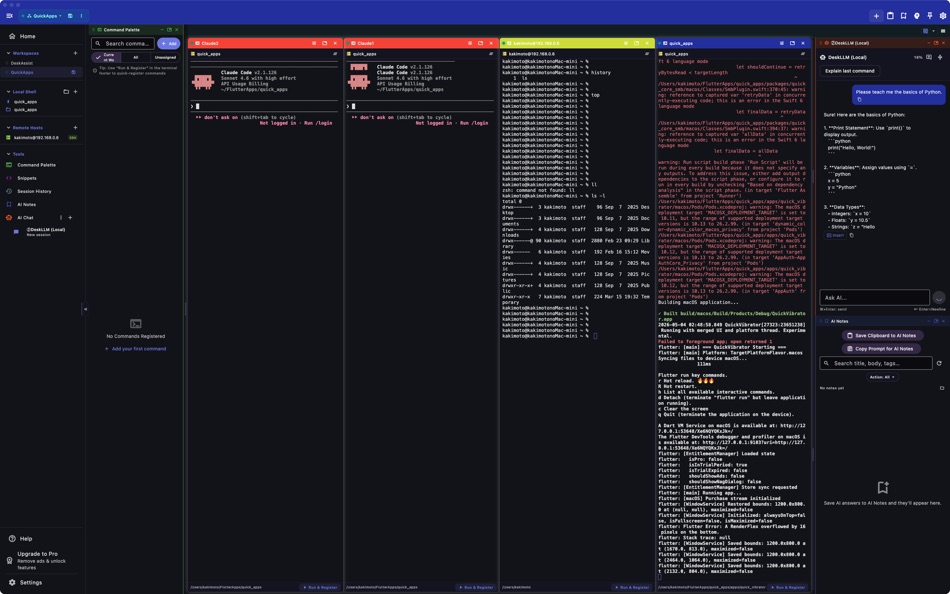The width and height of the screenshot is (950, 594).
Task: Click Save Clipboard to AI Notes
Action: [882, 335]
